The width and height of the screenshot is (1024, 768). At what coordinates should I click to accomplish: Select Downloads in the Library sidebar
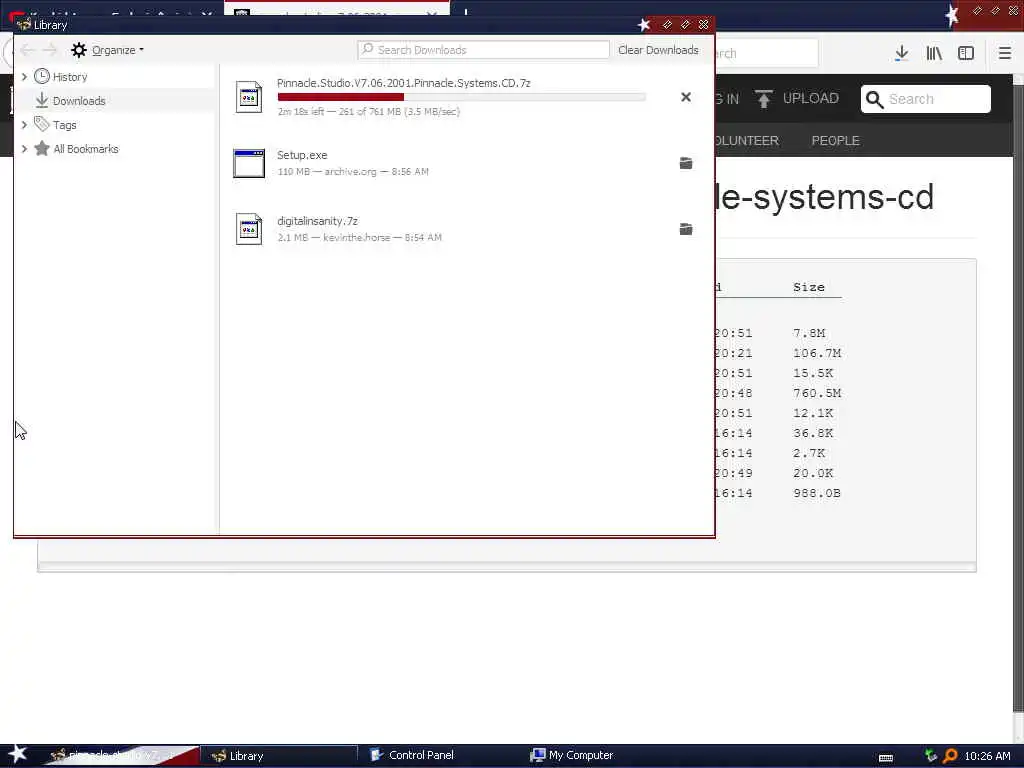tap(79, 101)
